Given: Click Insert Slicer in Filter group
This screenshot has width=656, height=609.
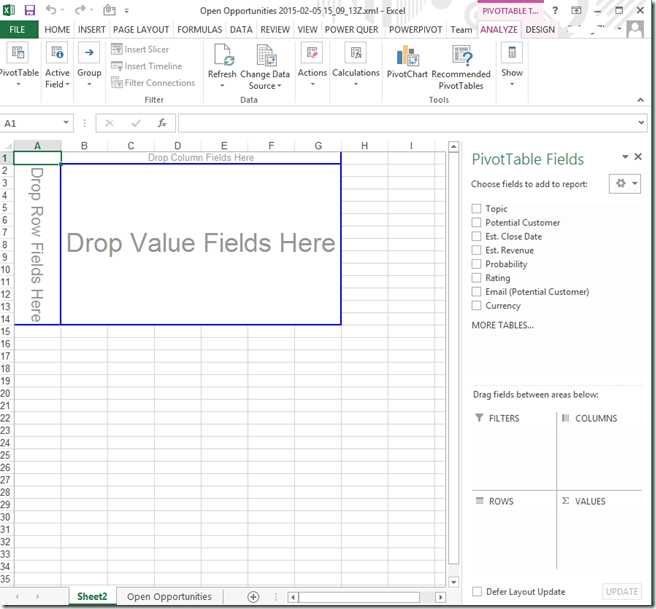Looking at the screenshot, I should [x=140, y=49].
